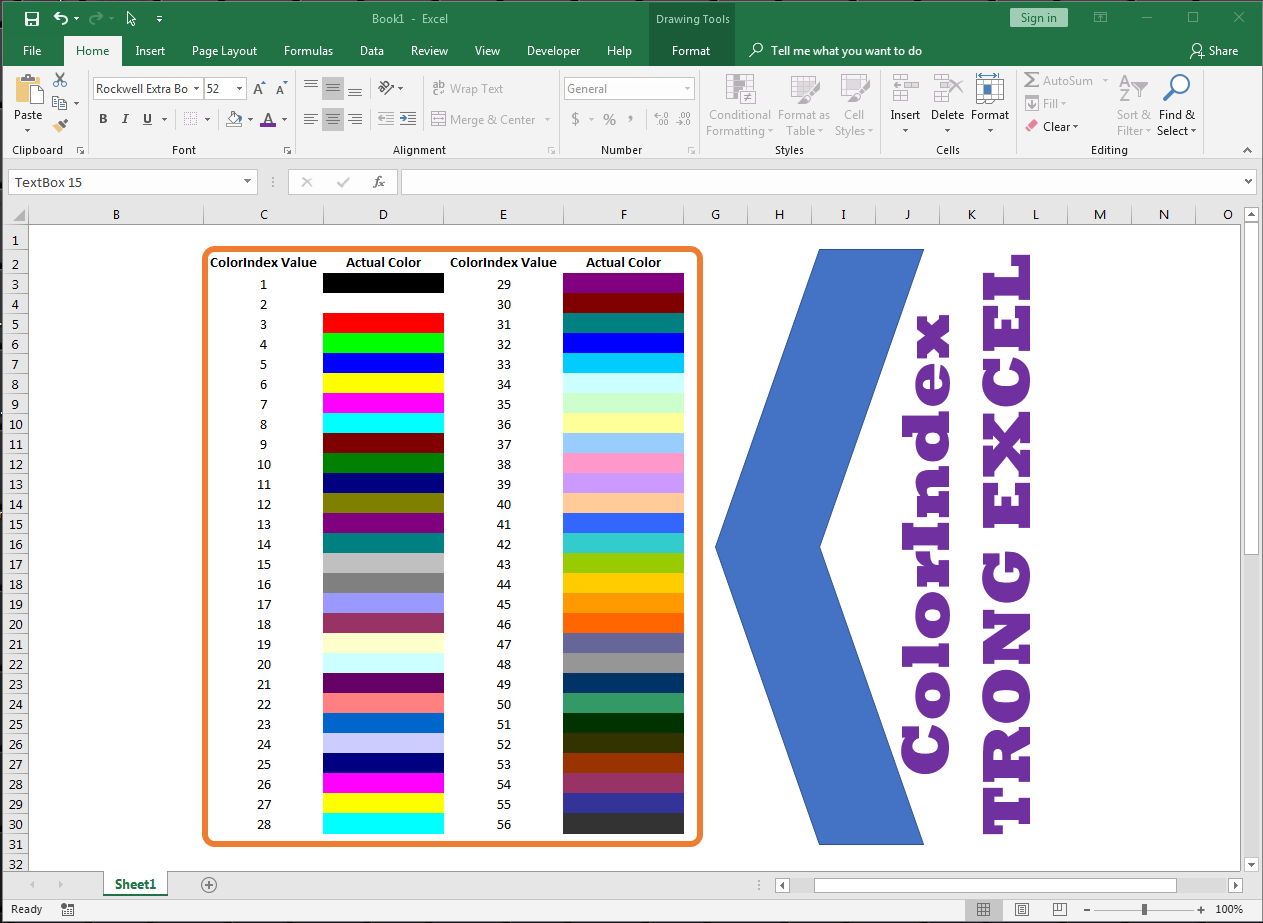Switch to the Page Layout tab
Screen dimensions: 1263x923
[x=224, y=51]
